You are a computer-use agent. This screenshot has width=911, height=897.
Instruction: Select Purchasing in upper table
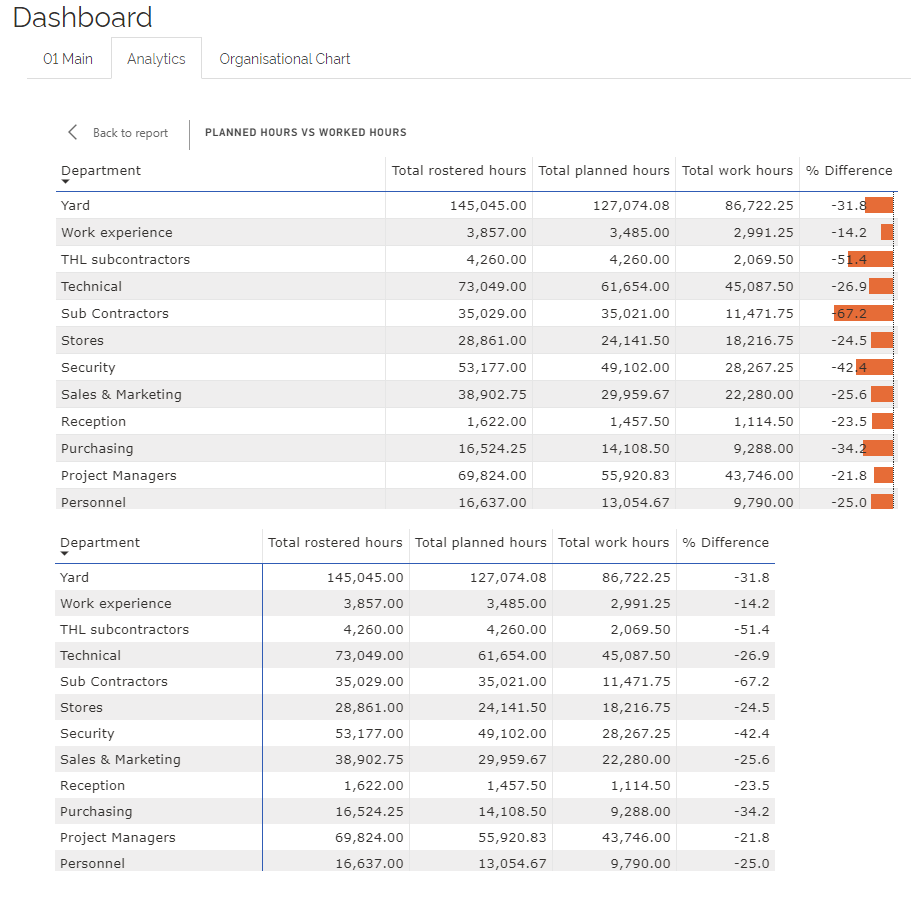coord(97,448)
